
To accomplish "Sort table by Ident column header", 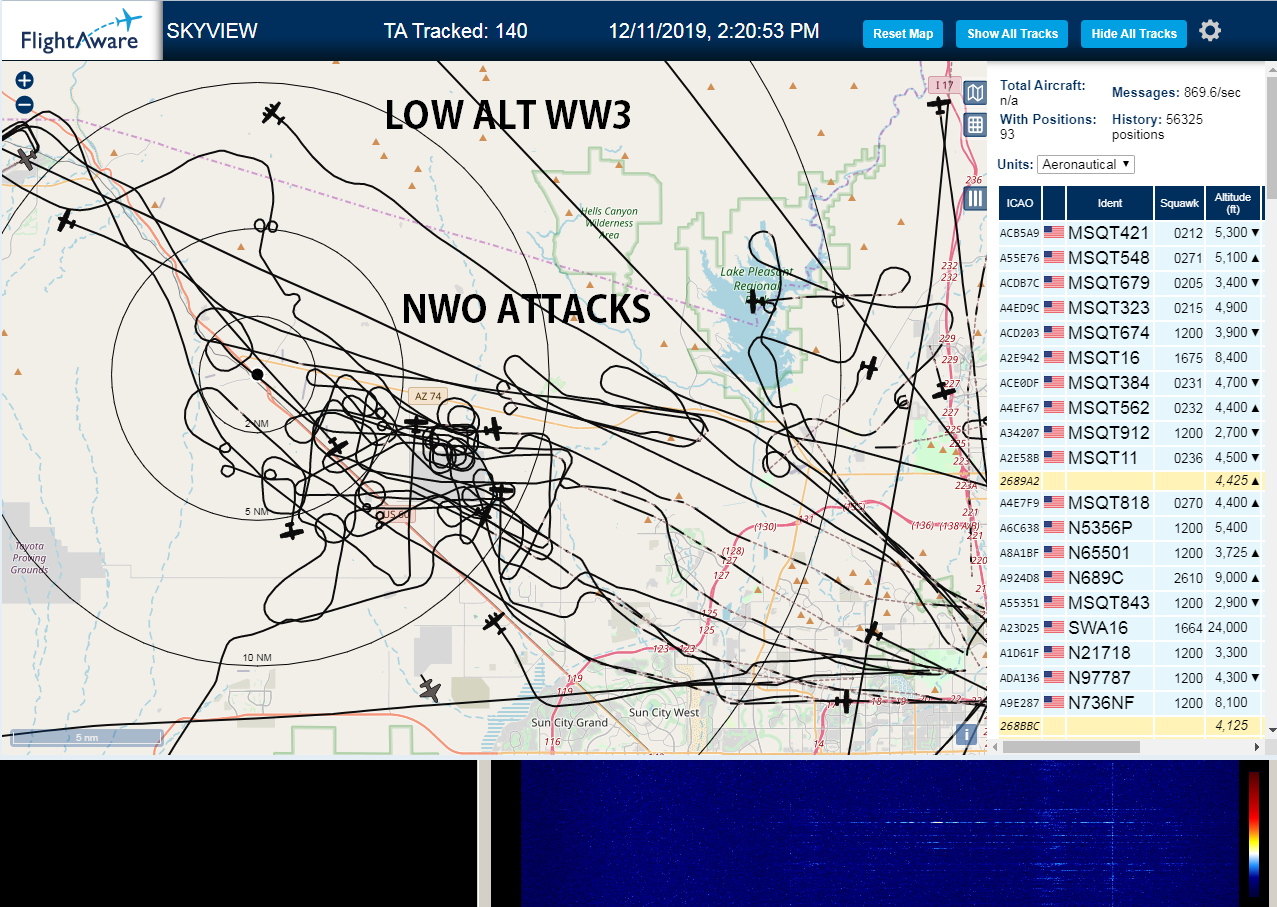I will tap(1110, 203).
